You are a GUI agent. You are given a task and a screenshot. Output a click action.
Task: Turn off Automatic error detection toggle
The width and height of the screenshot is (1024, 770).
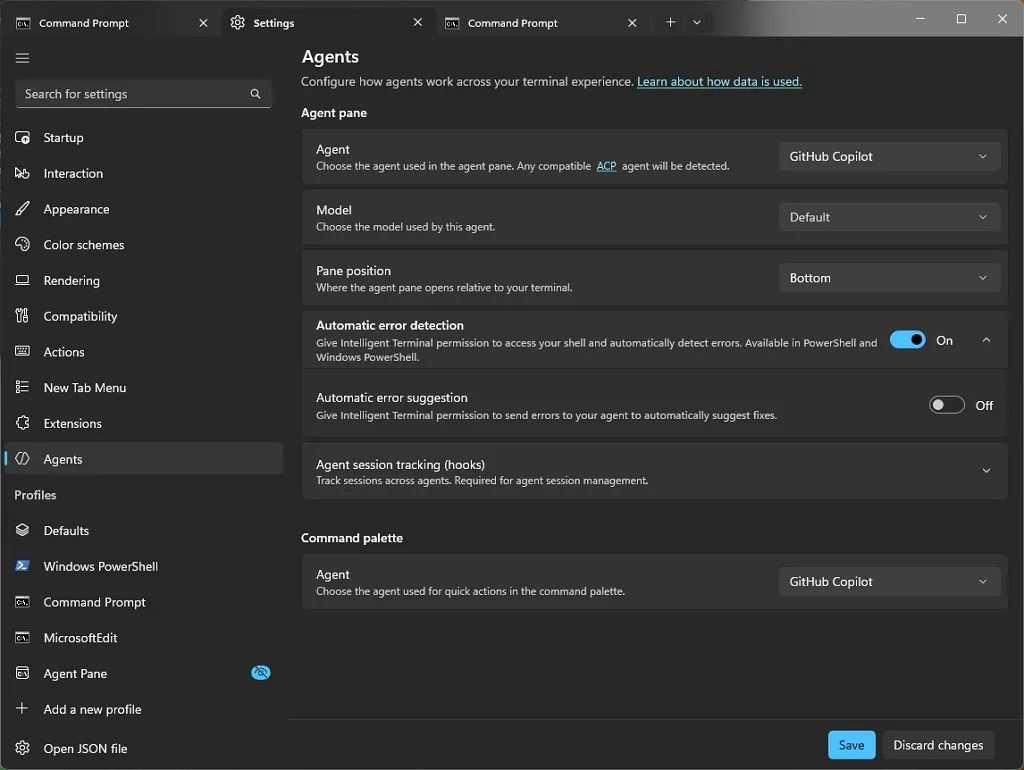click(x=908, y=340)
